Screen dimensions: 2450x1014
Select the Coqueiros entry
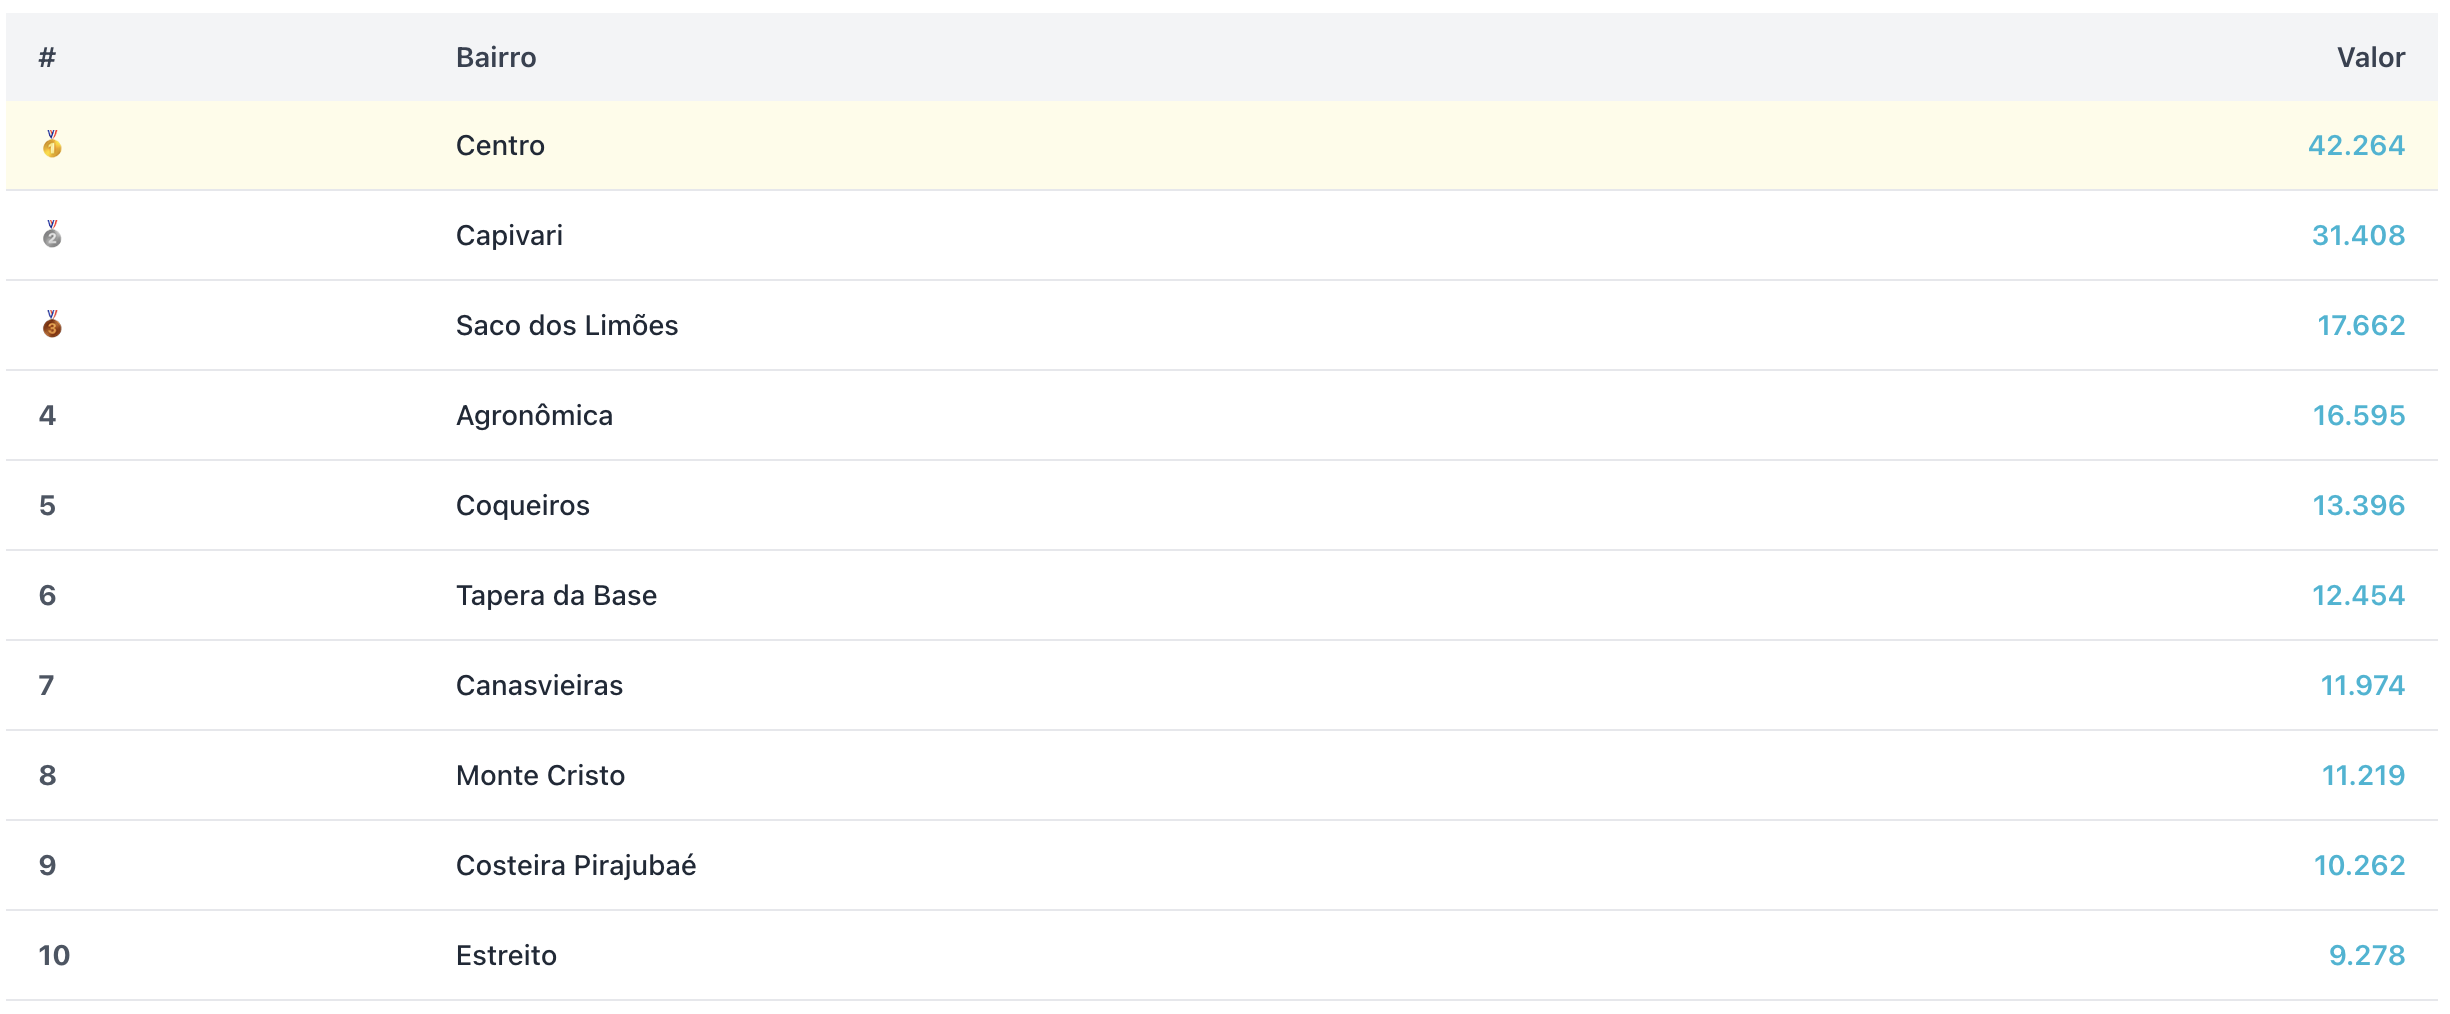coord(522,505)
